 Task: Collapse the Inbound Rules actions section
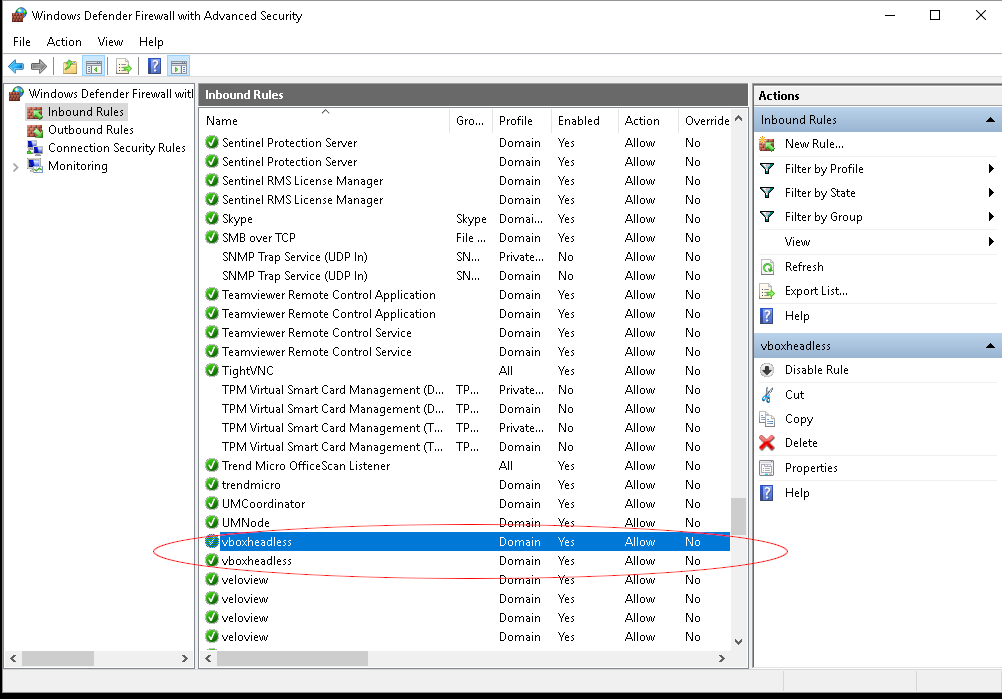click(990, 120)
